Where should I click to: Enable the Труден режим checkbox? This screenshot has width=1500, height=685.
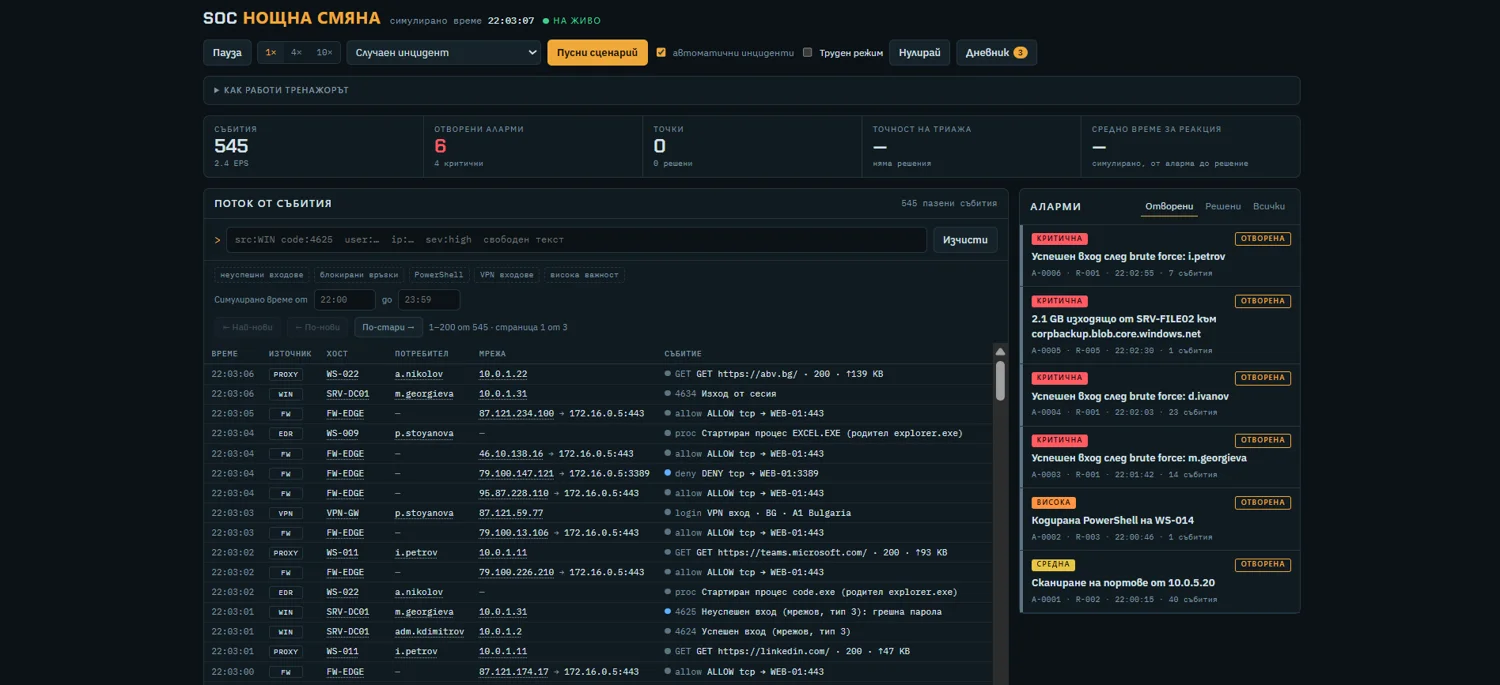click(x=807, y=53)
